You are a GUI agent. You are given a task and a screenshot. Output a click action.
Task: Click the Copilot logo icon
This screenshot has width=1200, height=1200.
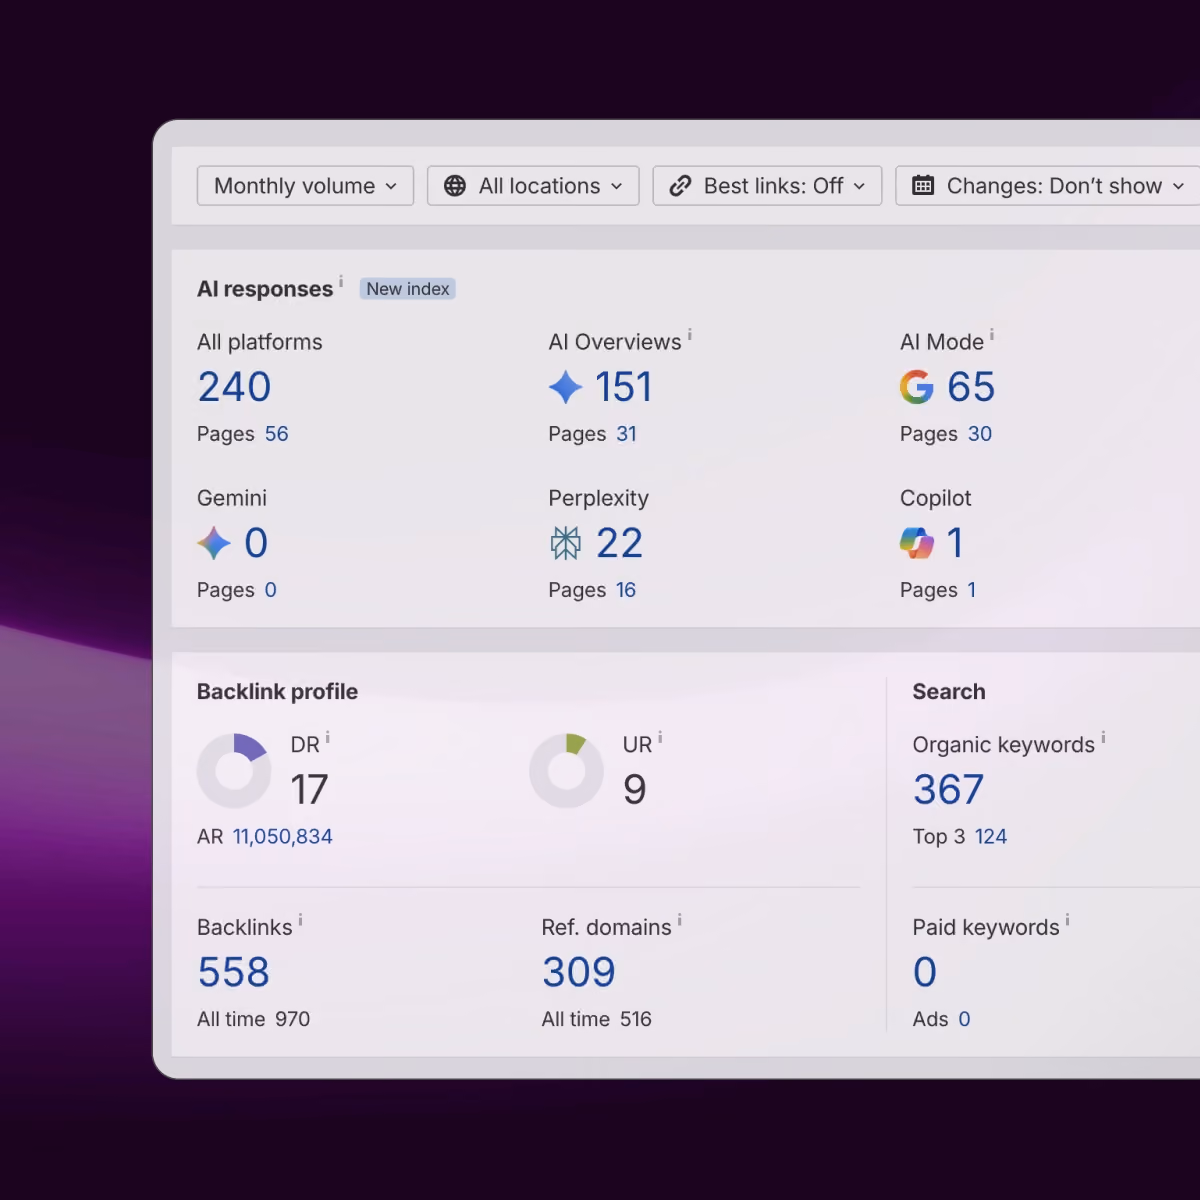coord(917,543)
